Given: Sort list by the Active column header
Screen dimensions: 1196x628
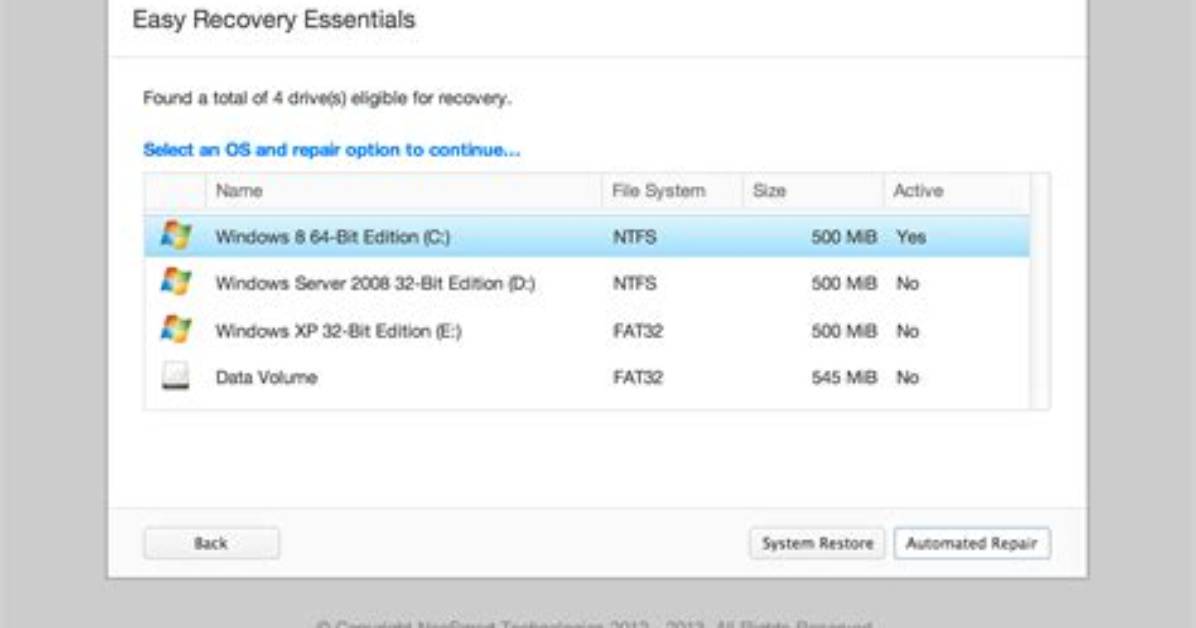Looking at the screenshot, I should click(x=956, y=191).
